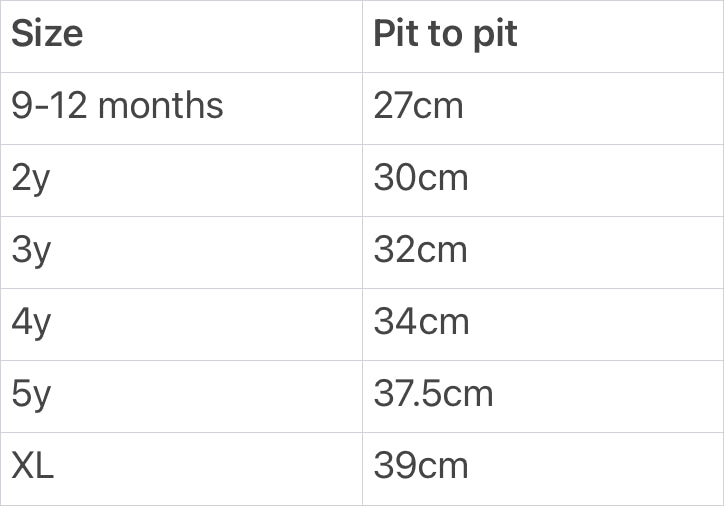Viewport: 724px width, 506px height.
Task: Click the lowercase 'pit' ending the header
Action: (x=495, y=34)
